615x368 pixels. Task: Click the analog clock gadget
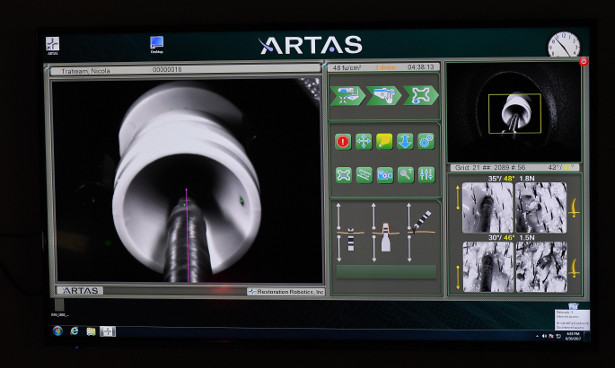coord(564,45)
